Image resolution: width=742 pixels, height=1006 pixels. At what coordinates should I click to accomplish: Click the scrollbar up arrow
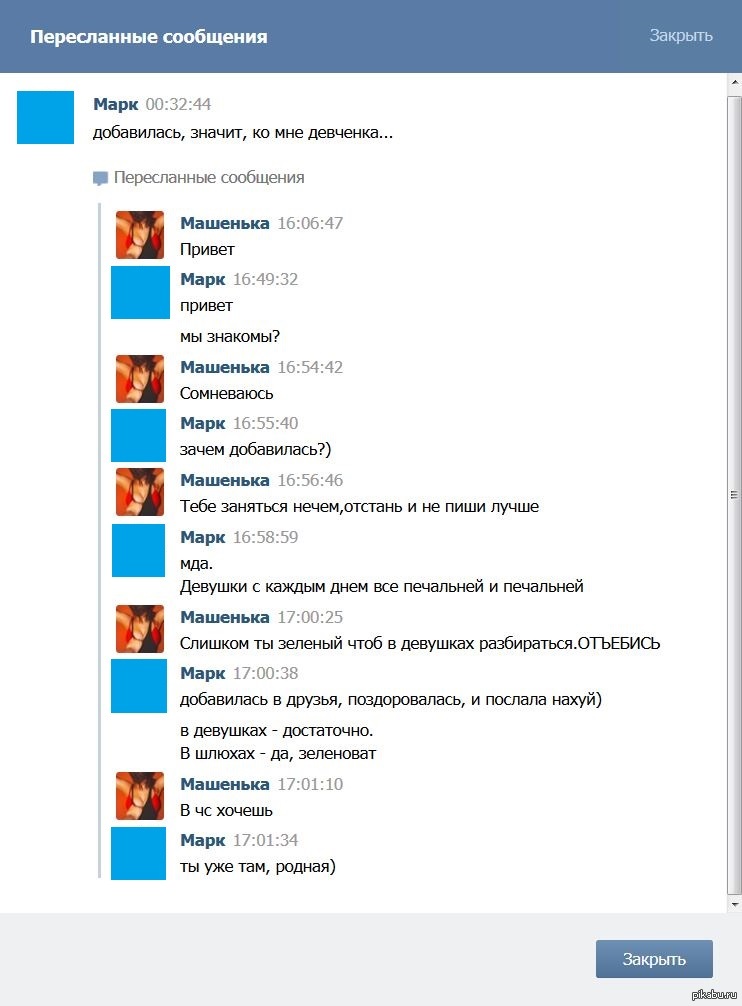734,83
